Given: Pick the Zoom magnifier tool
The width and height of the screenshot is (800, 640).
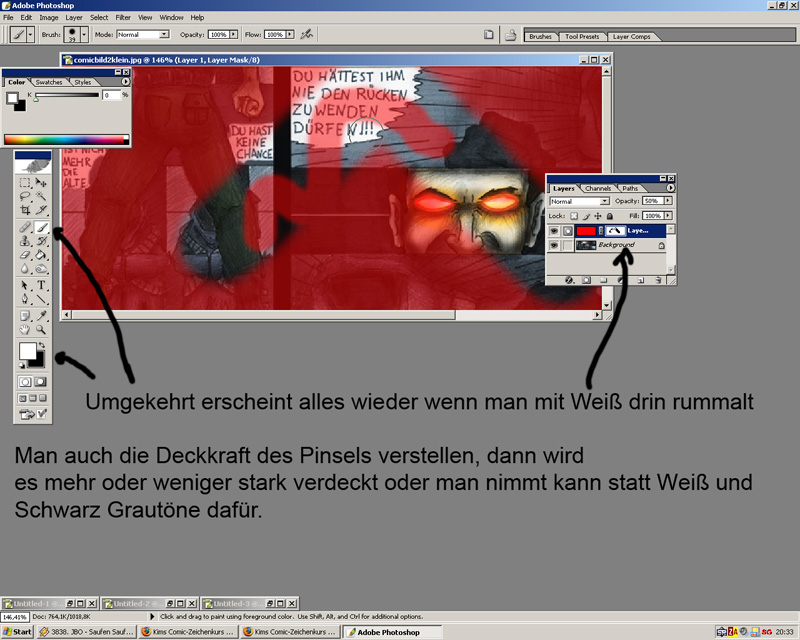Looking at the screenshot, I should [x=42, y=329].
